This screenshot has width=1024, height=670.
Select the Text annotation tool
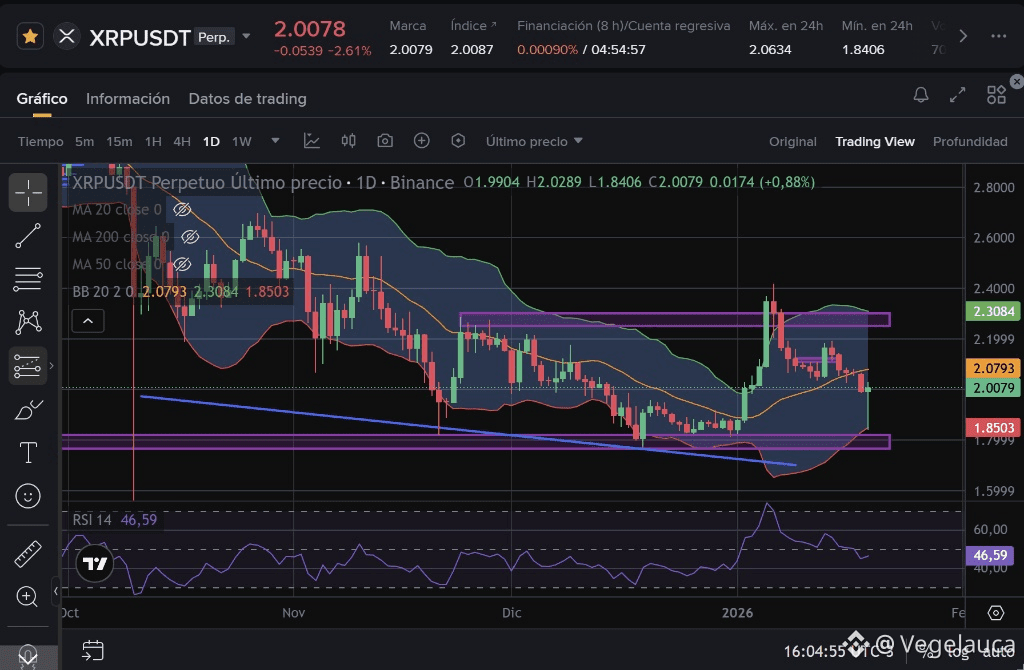pos(28,452)
